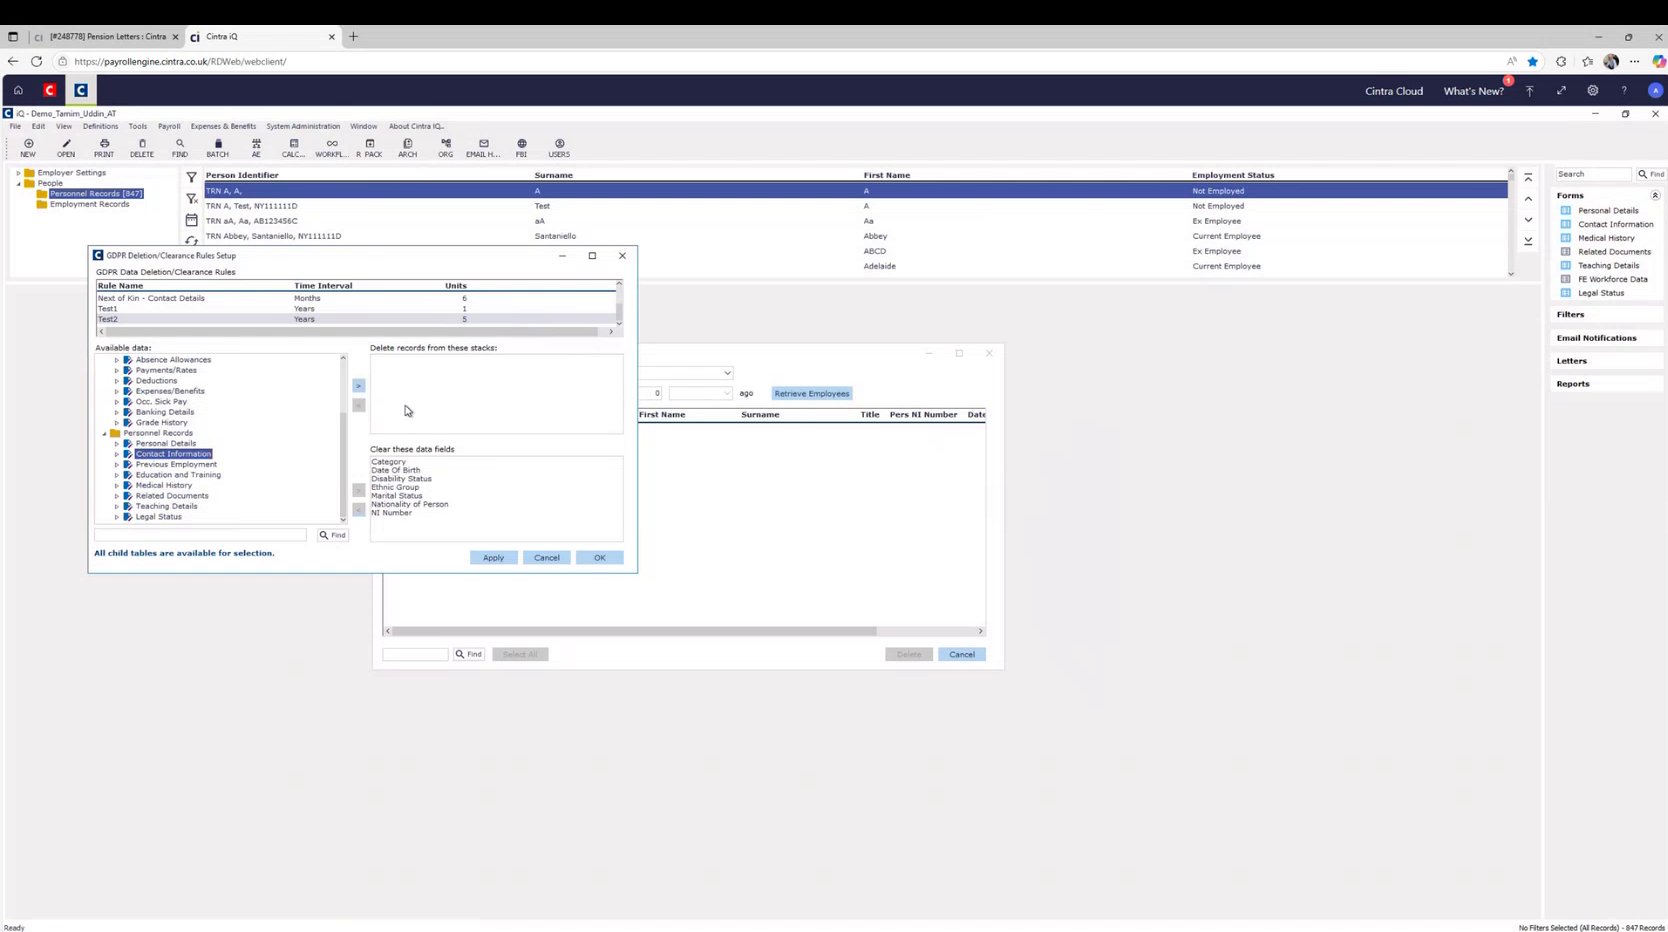Click the Search field above the Forms list

[x=1592, y=173]
